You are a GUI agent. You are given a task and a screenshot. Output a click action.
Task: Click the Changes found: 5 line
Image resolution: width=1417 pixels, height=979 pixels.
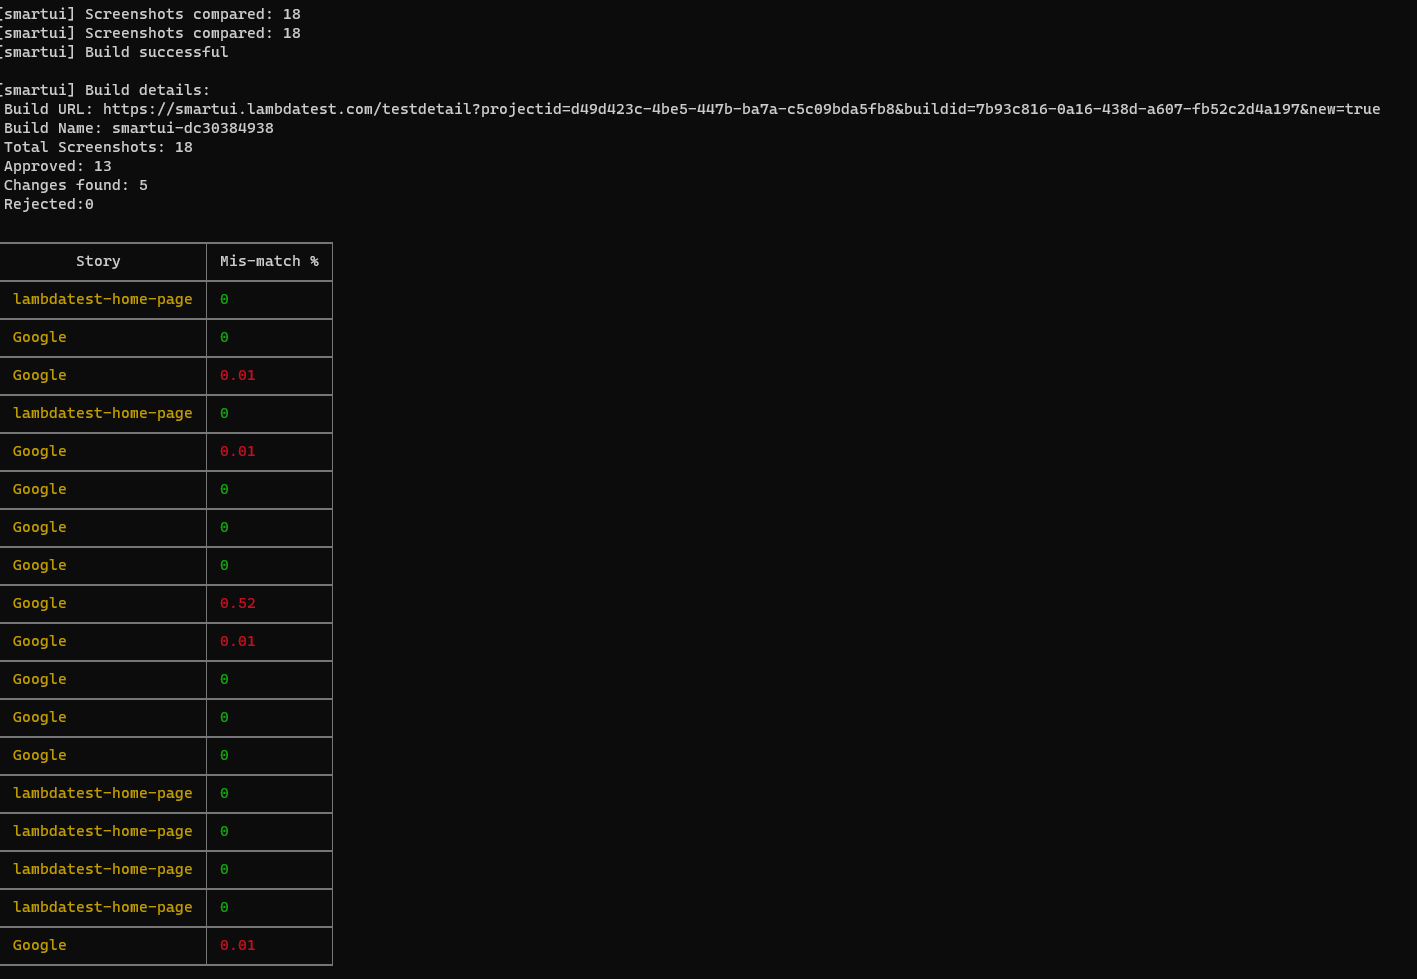[x=74, y=185]
